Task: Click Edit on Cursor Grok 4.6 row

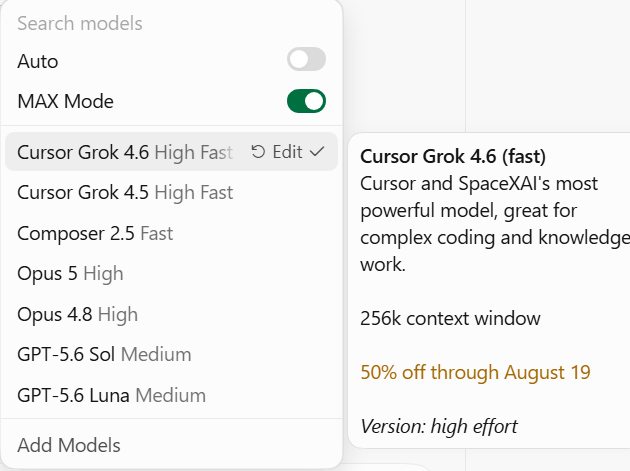Action: point(287,152)
